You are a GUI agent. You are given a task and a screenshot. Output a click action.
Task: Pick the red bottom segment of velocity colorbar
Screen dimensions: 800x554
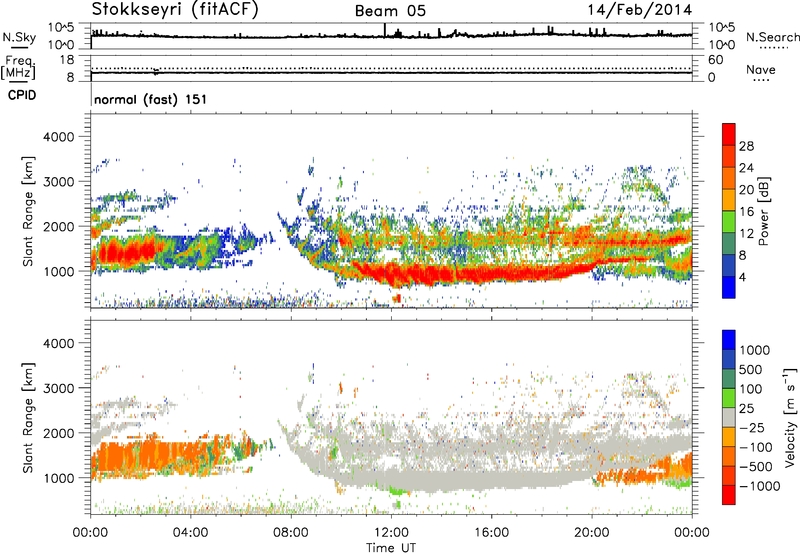(x=729, y=495)
